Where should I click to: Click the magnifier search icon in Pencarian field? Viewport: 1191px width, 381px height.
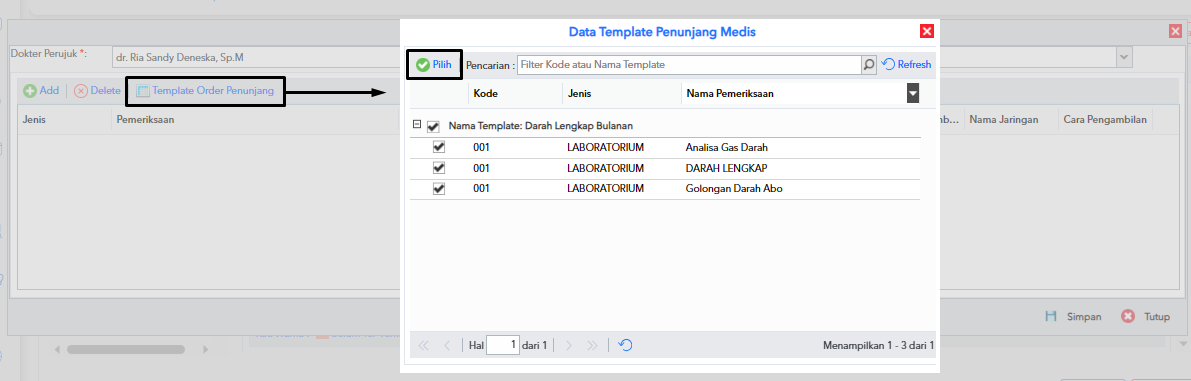[x=869, y=65]
